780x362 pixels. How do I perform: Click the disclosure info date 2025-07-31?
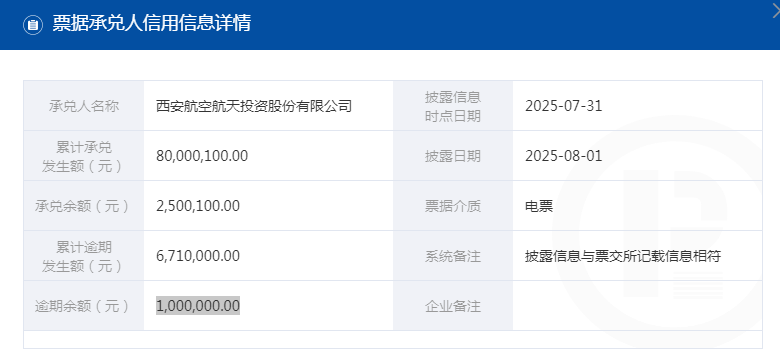[564, 106]
